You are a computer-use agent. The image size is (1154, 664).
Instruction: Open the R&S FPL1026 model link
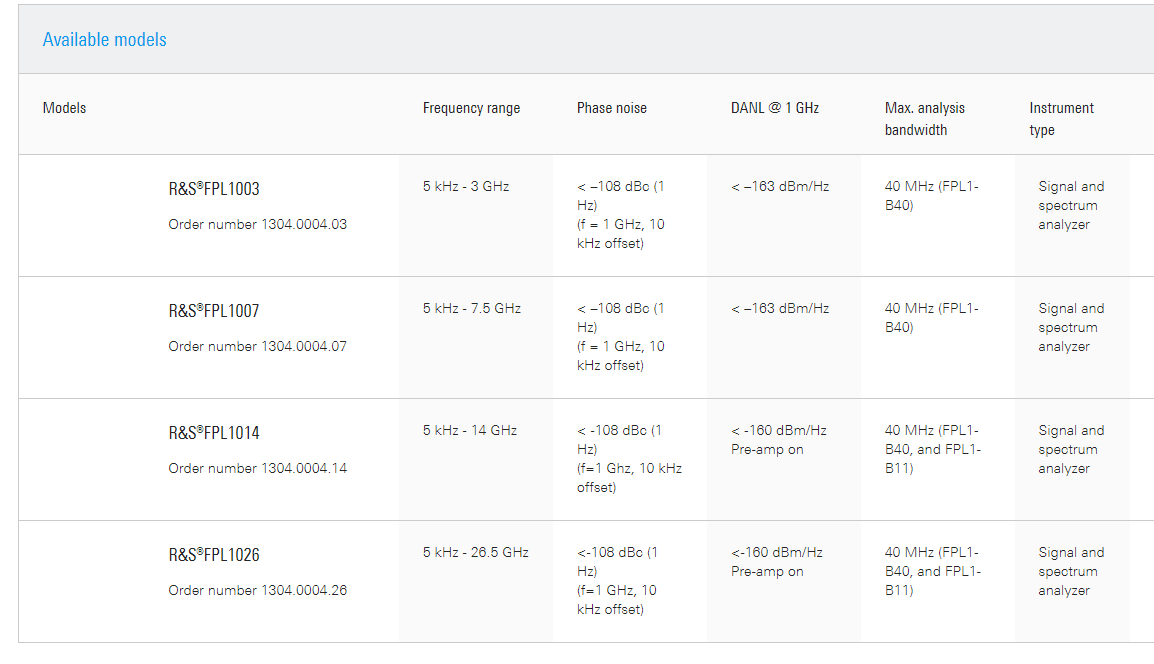coord(214,555)
